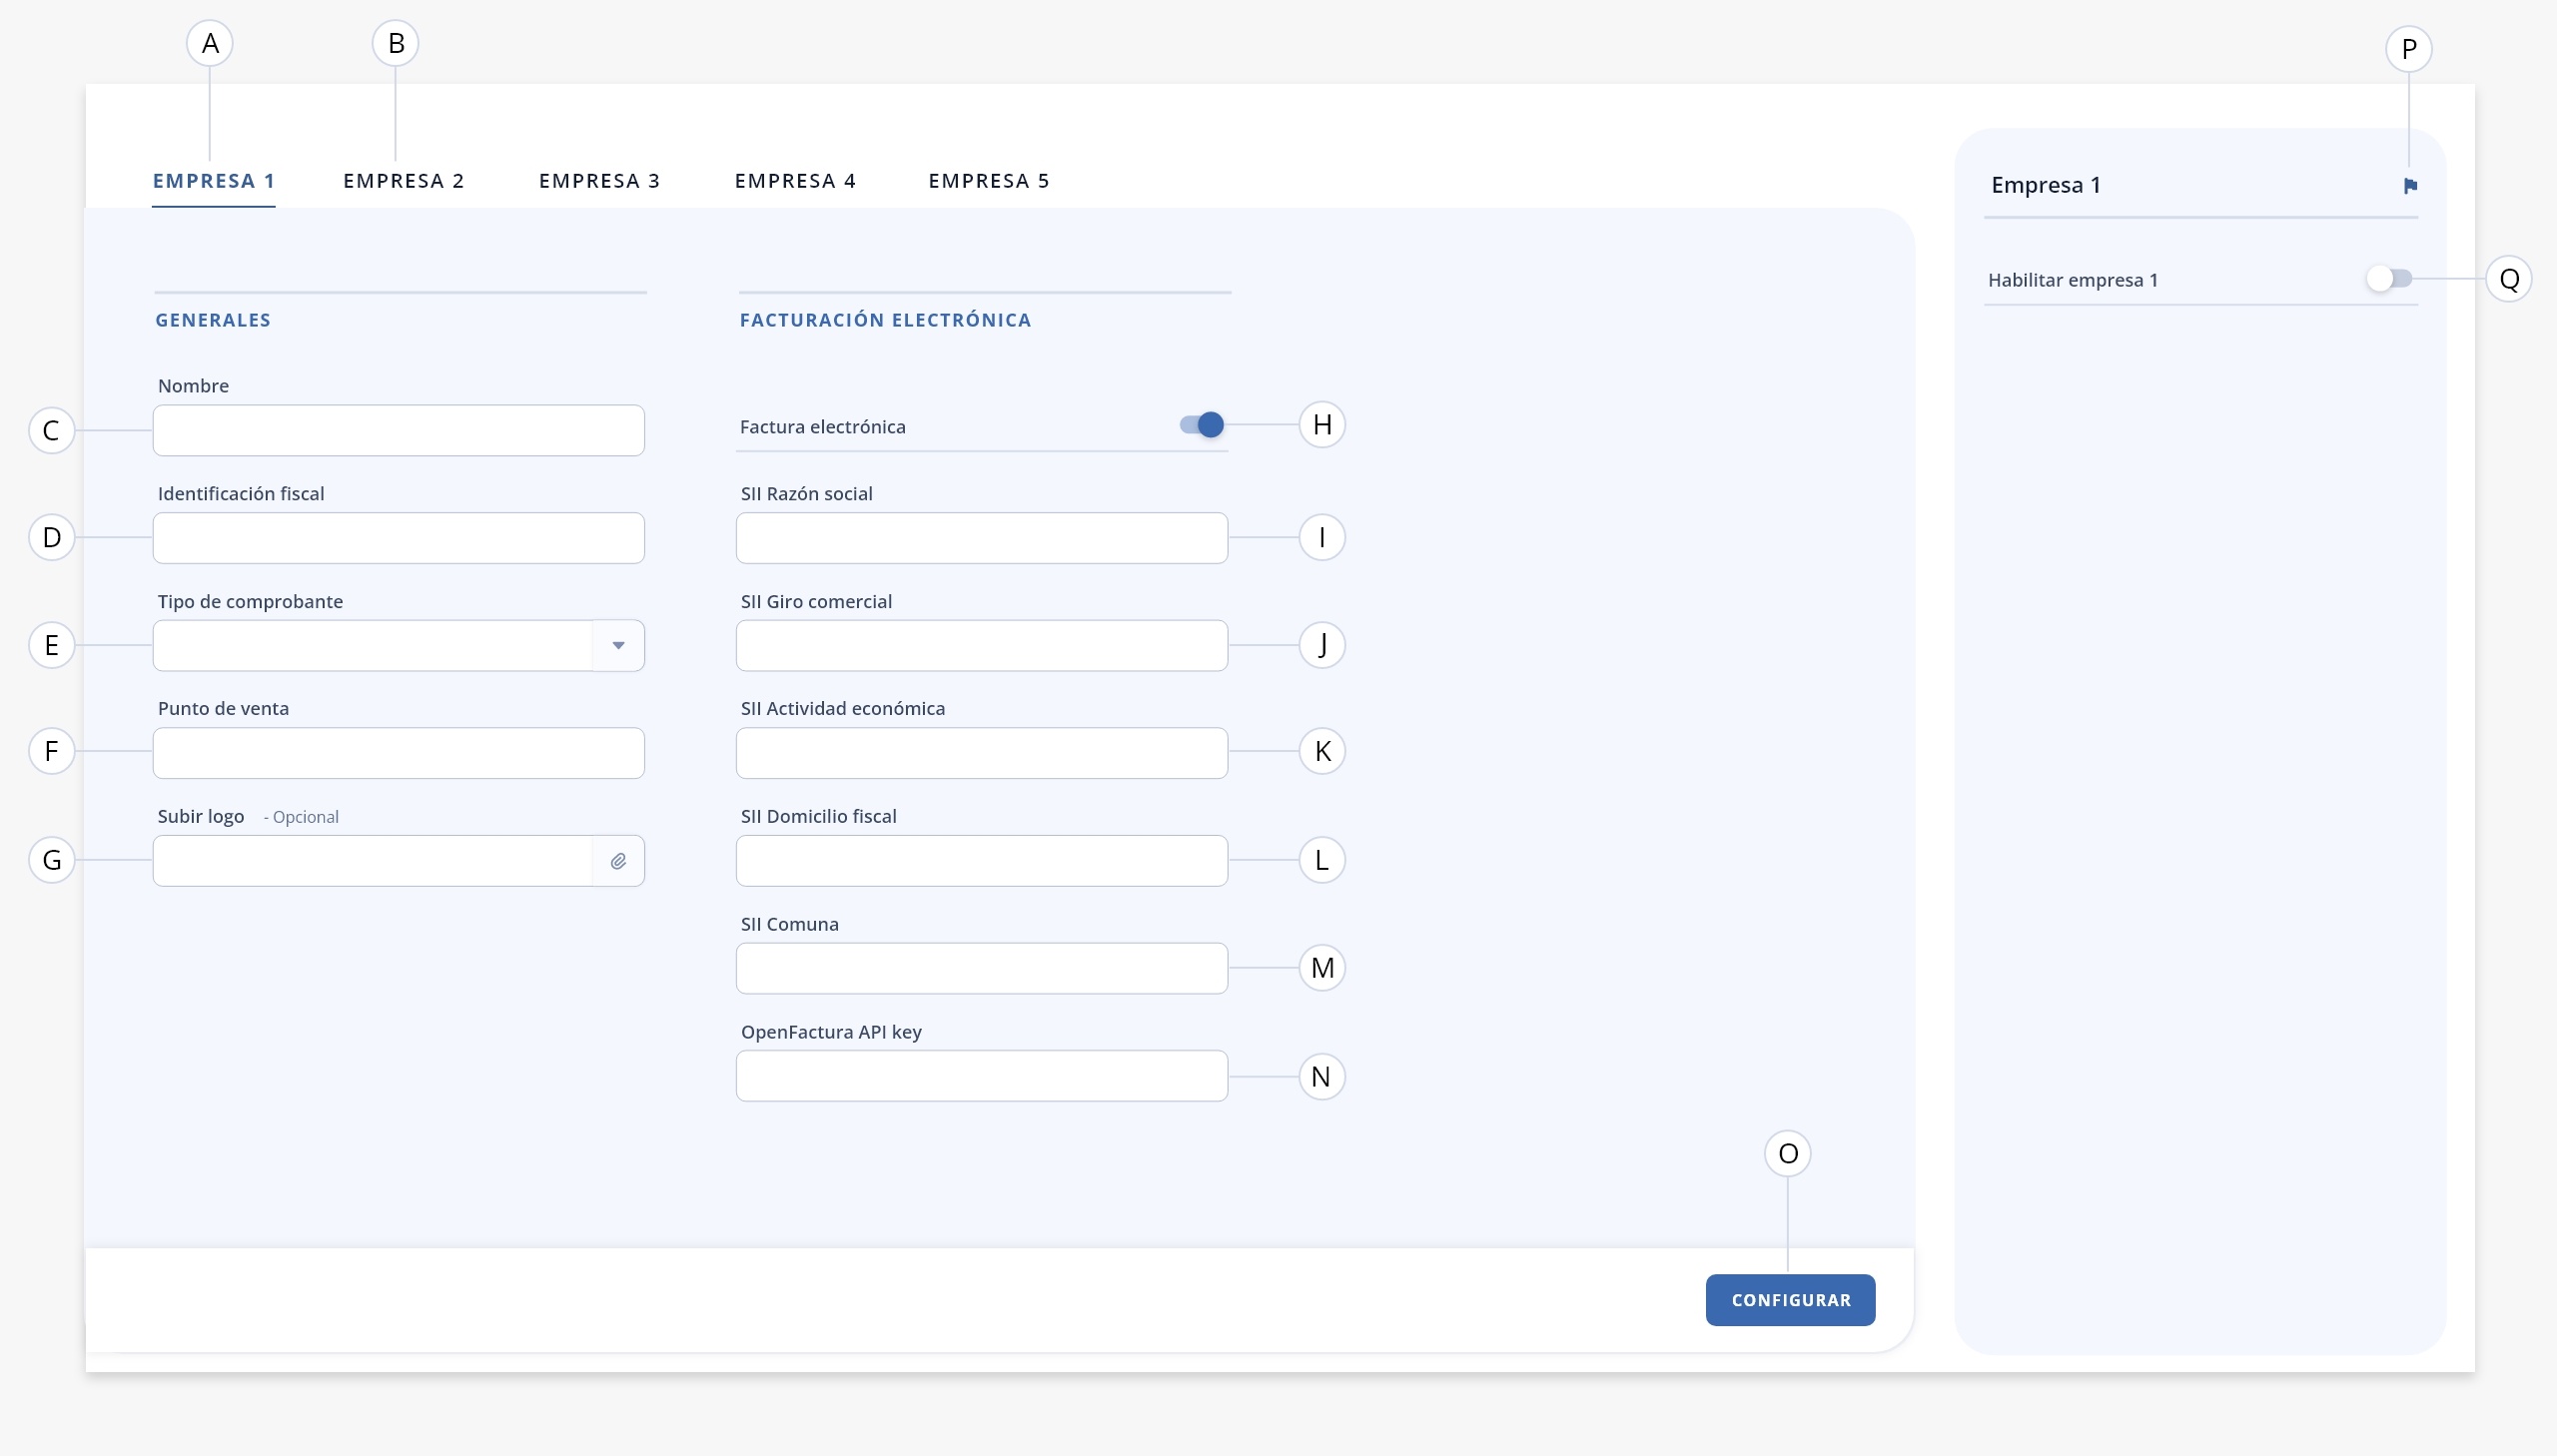Viewport: 2557px width, 1456px height.
Task: Switch to the EMPRESA 1 tab
Action: [x=214, y=181]
